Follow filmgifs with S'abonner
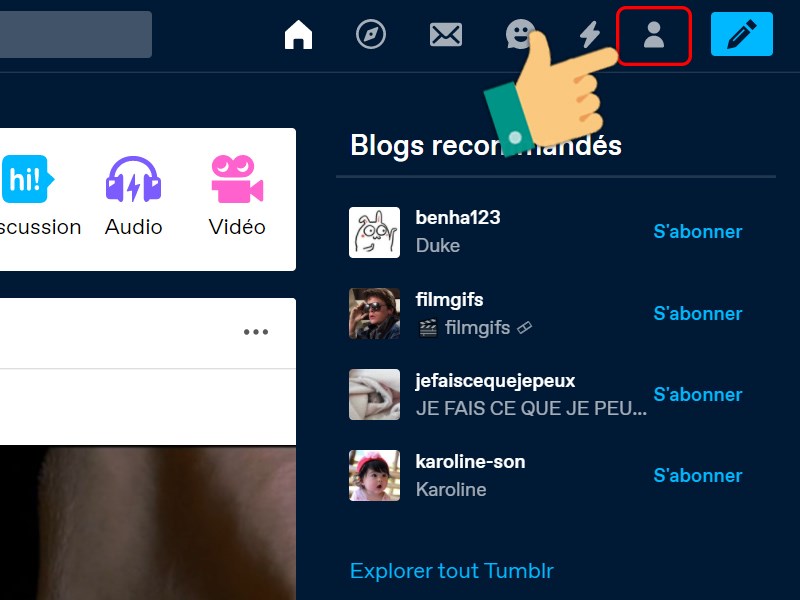The image size is (800, 600). (x=697, y=313)
